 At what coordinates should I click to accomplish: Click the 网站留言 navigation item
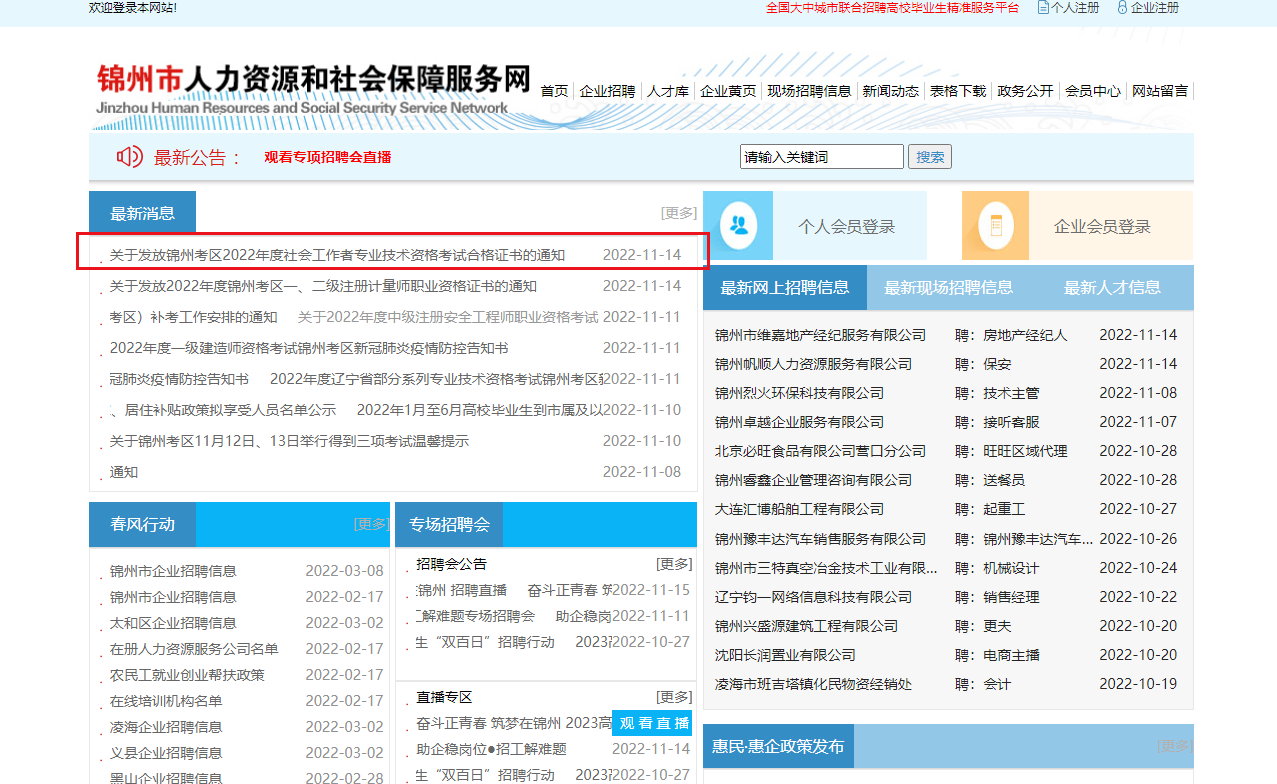pos(1160,91)
